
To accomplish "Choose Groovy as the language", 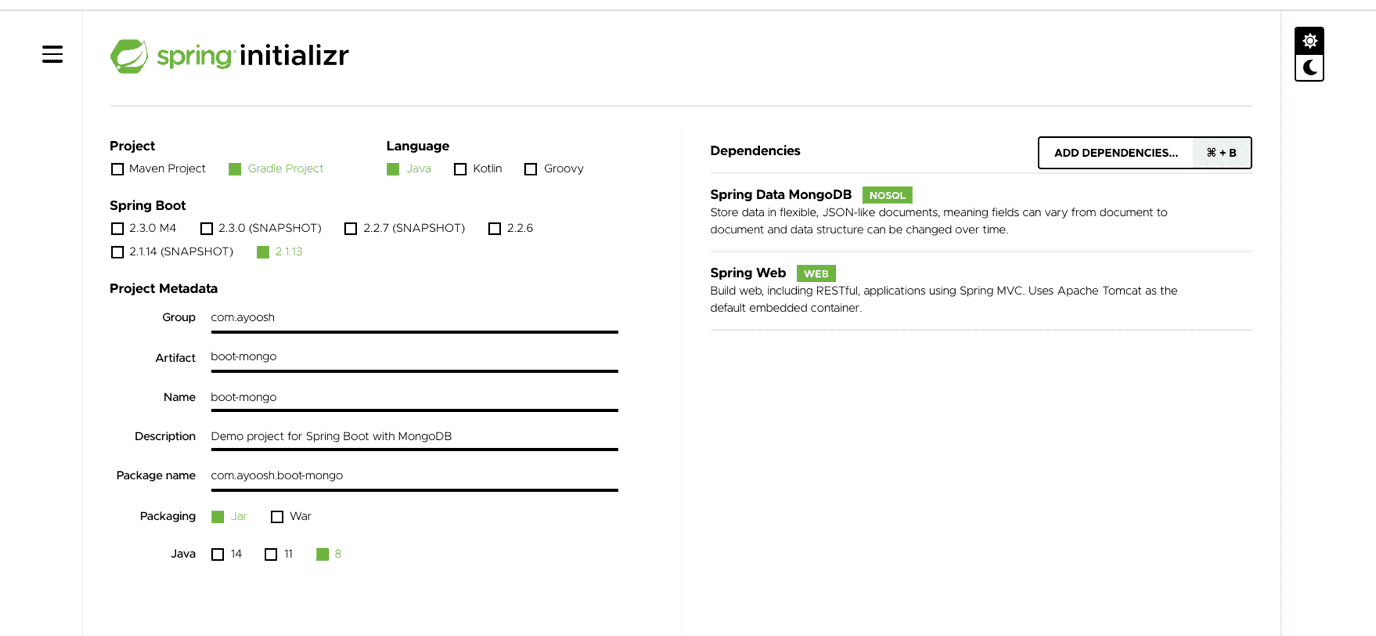I will 531,169.
